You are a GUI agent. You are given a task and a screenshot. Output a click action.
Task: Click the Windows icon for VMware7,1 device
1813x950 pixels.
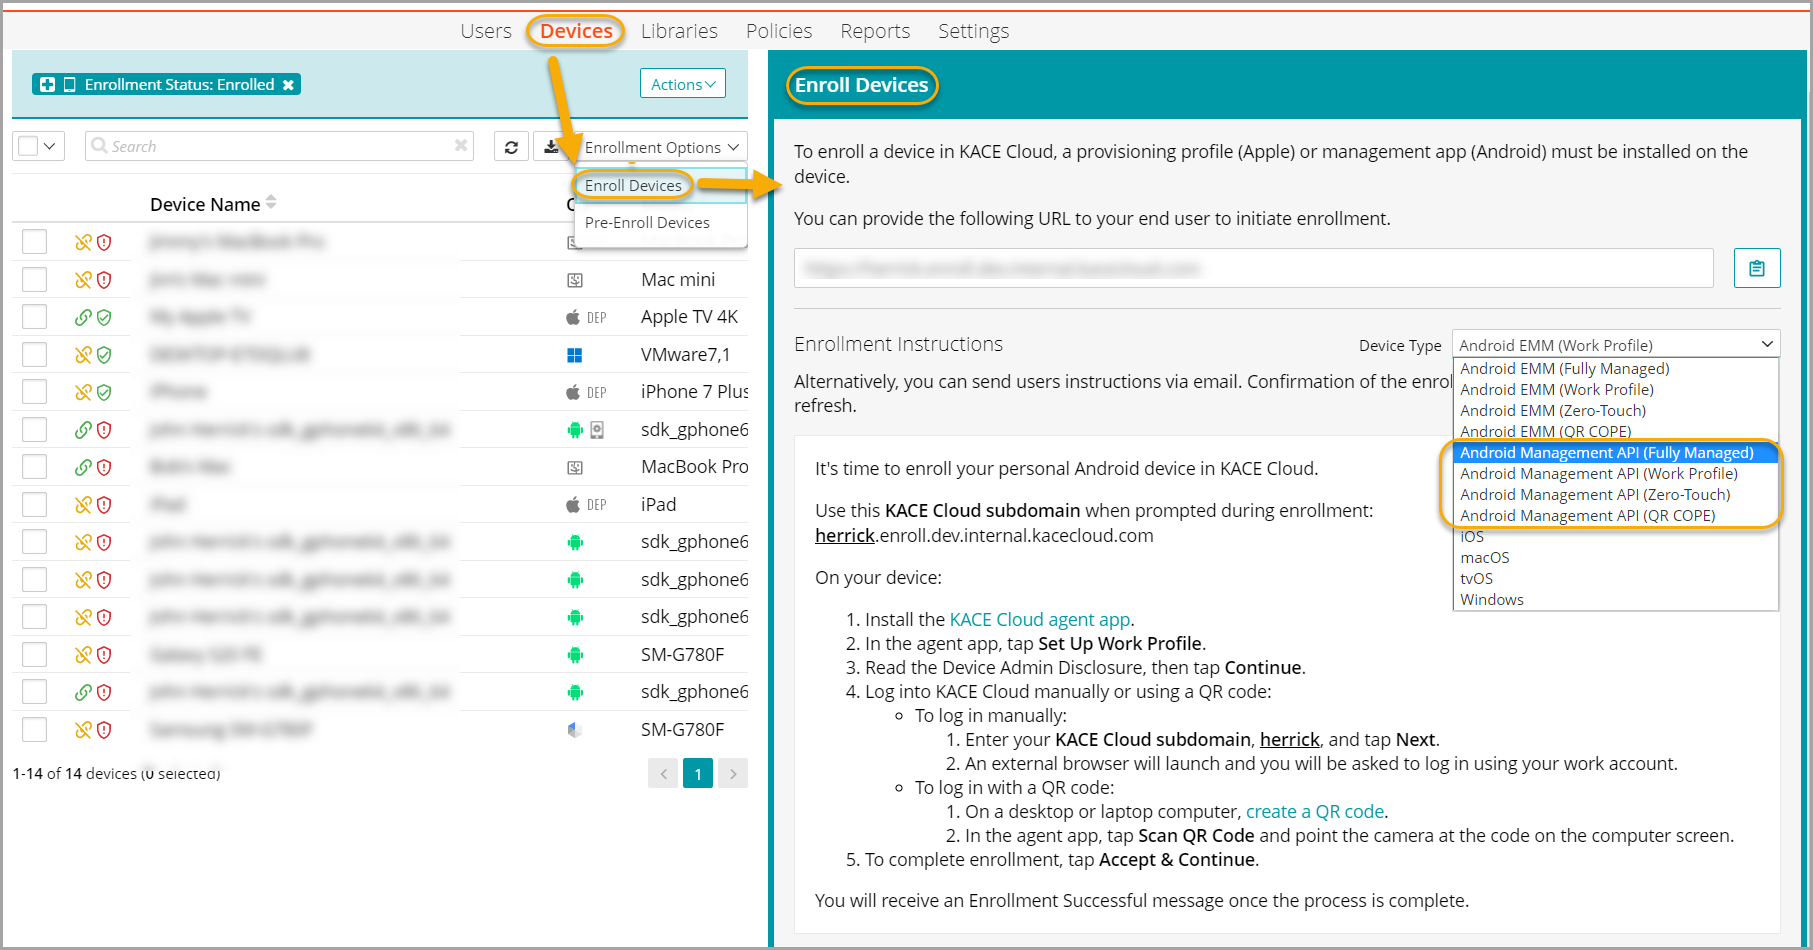tap(574, 355)
